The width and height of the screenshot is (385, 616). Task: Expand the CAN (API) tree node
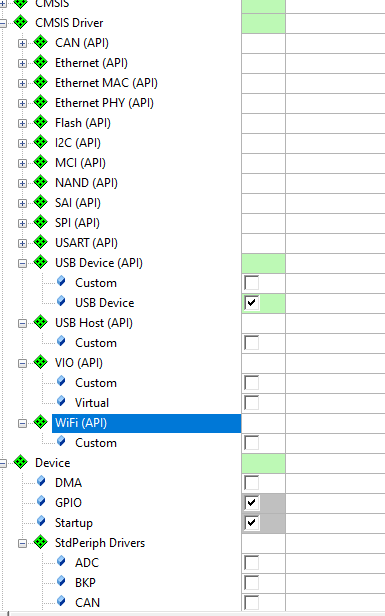point(22,44)
